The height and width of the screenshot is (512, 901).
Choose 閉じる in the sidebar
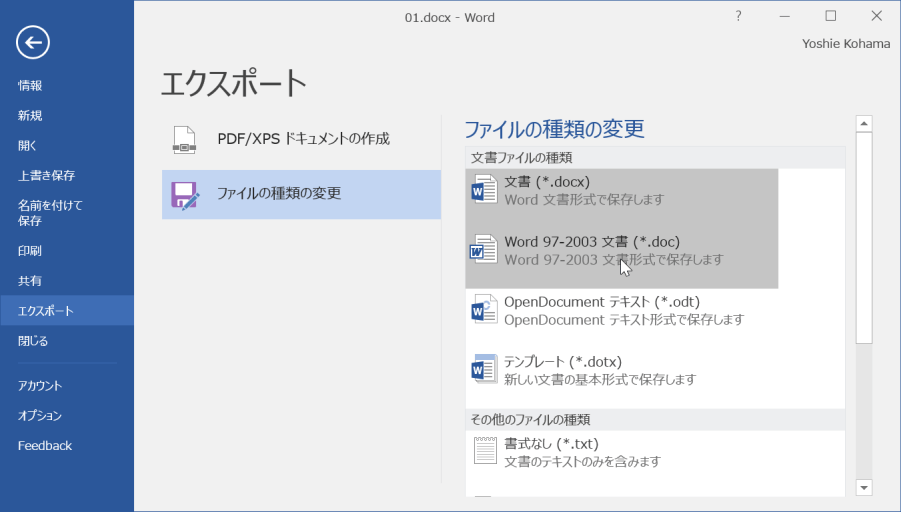pos(67,341)
